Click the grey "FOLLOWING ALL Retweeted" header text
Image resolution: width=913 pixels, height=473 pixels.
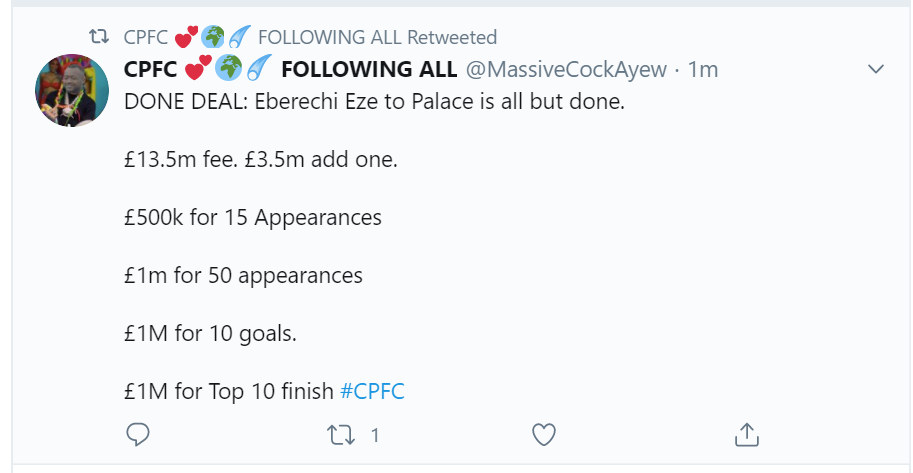(377, 37)
